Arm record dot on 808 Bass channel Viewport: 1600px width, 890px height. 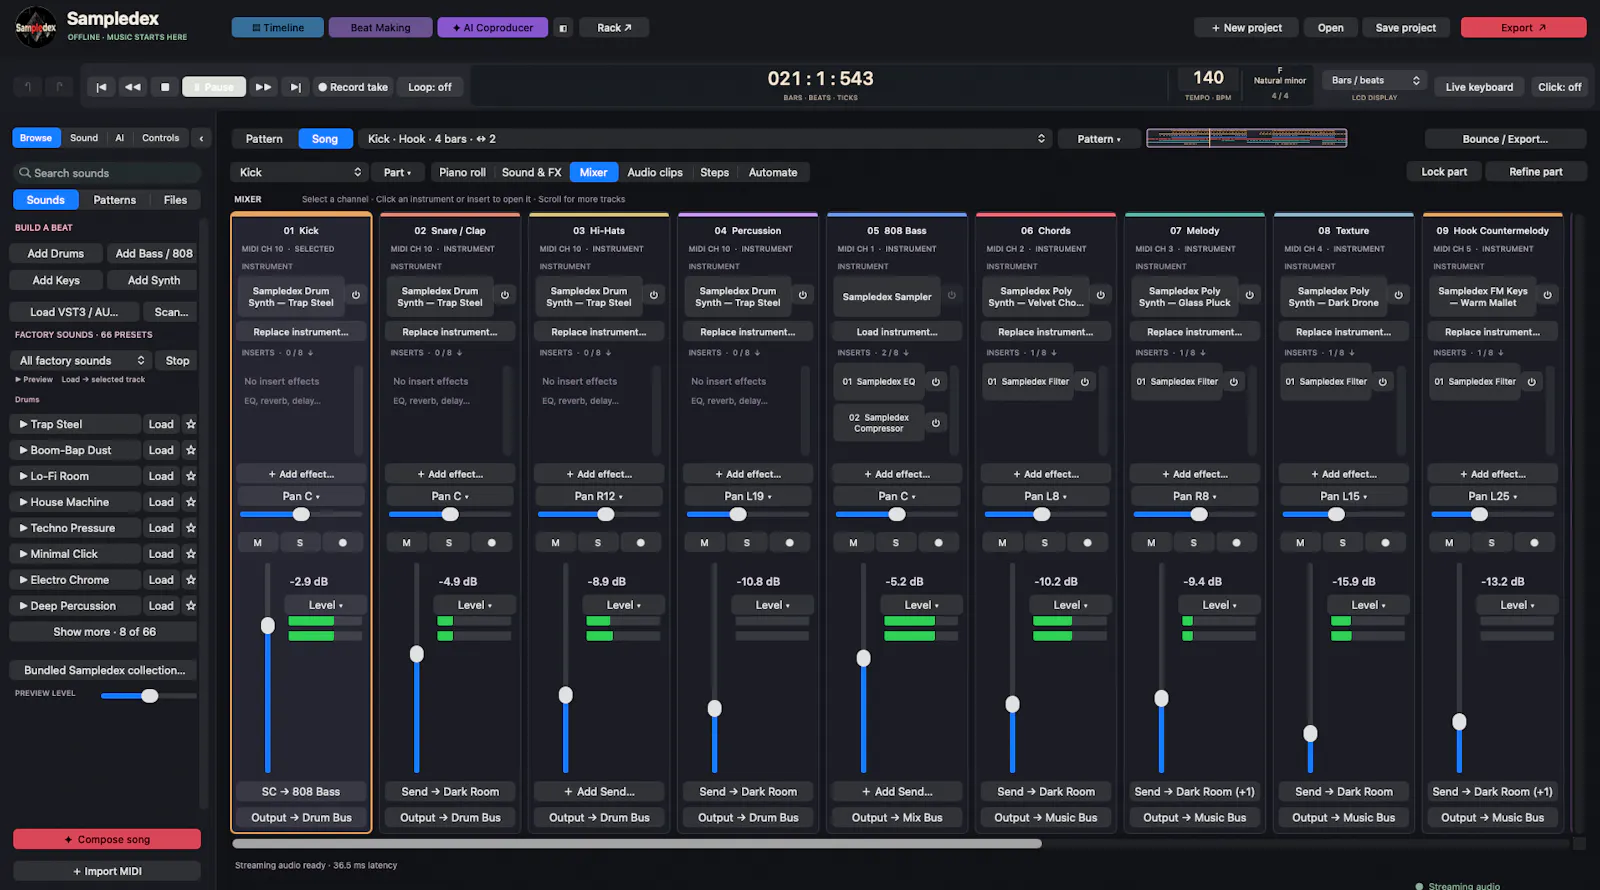pos(938,543)
